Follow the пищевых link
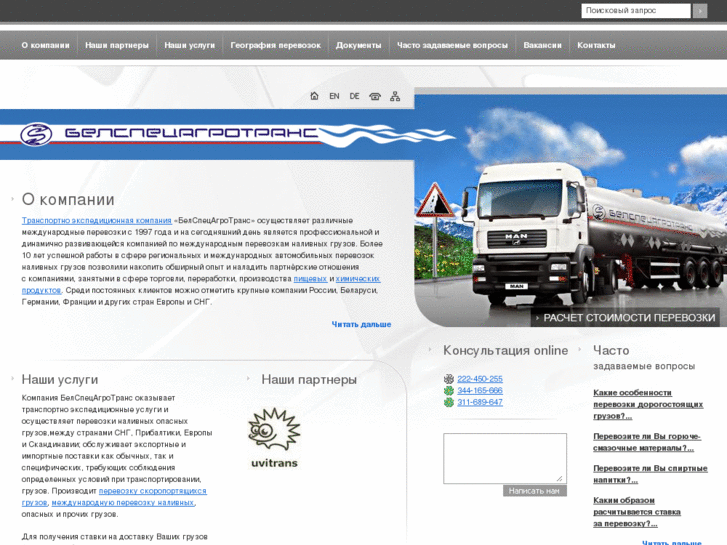727x545 pixels. click(x=310, y=278)
